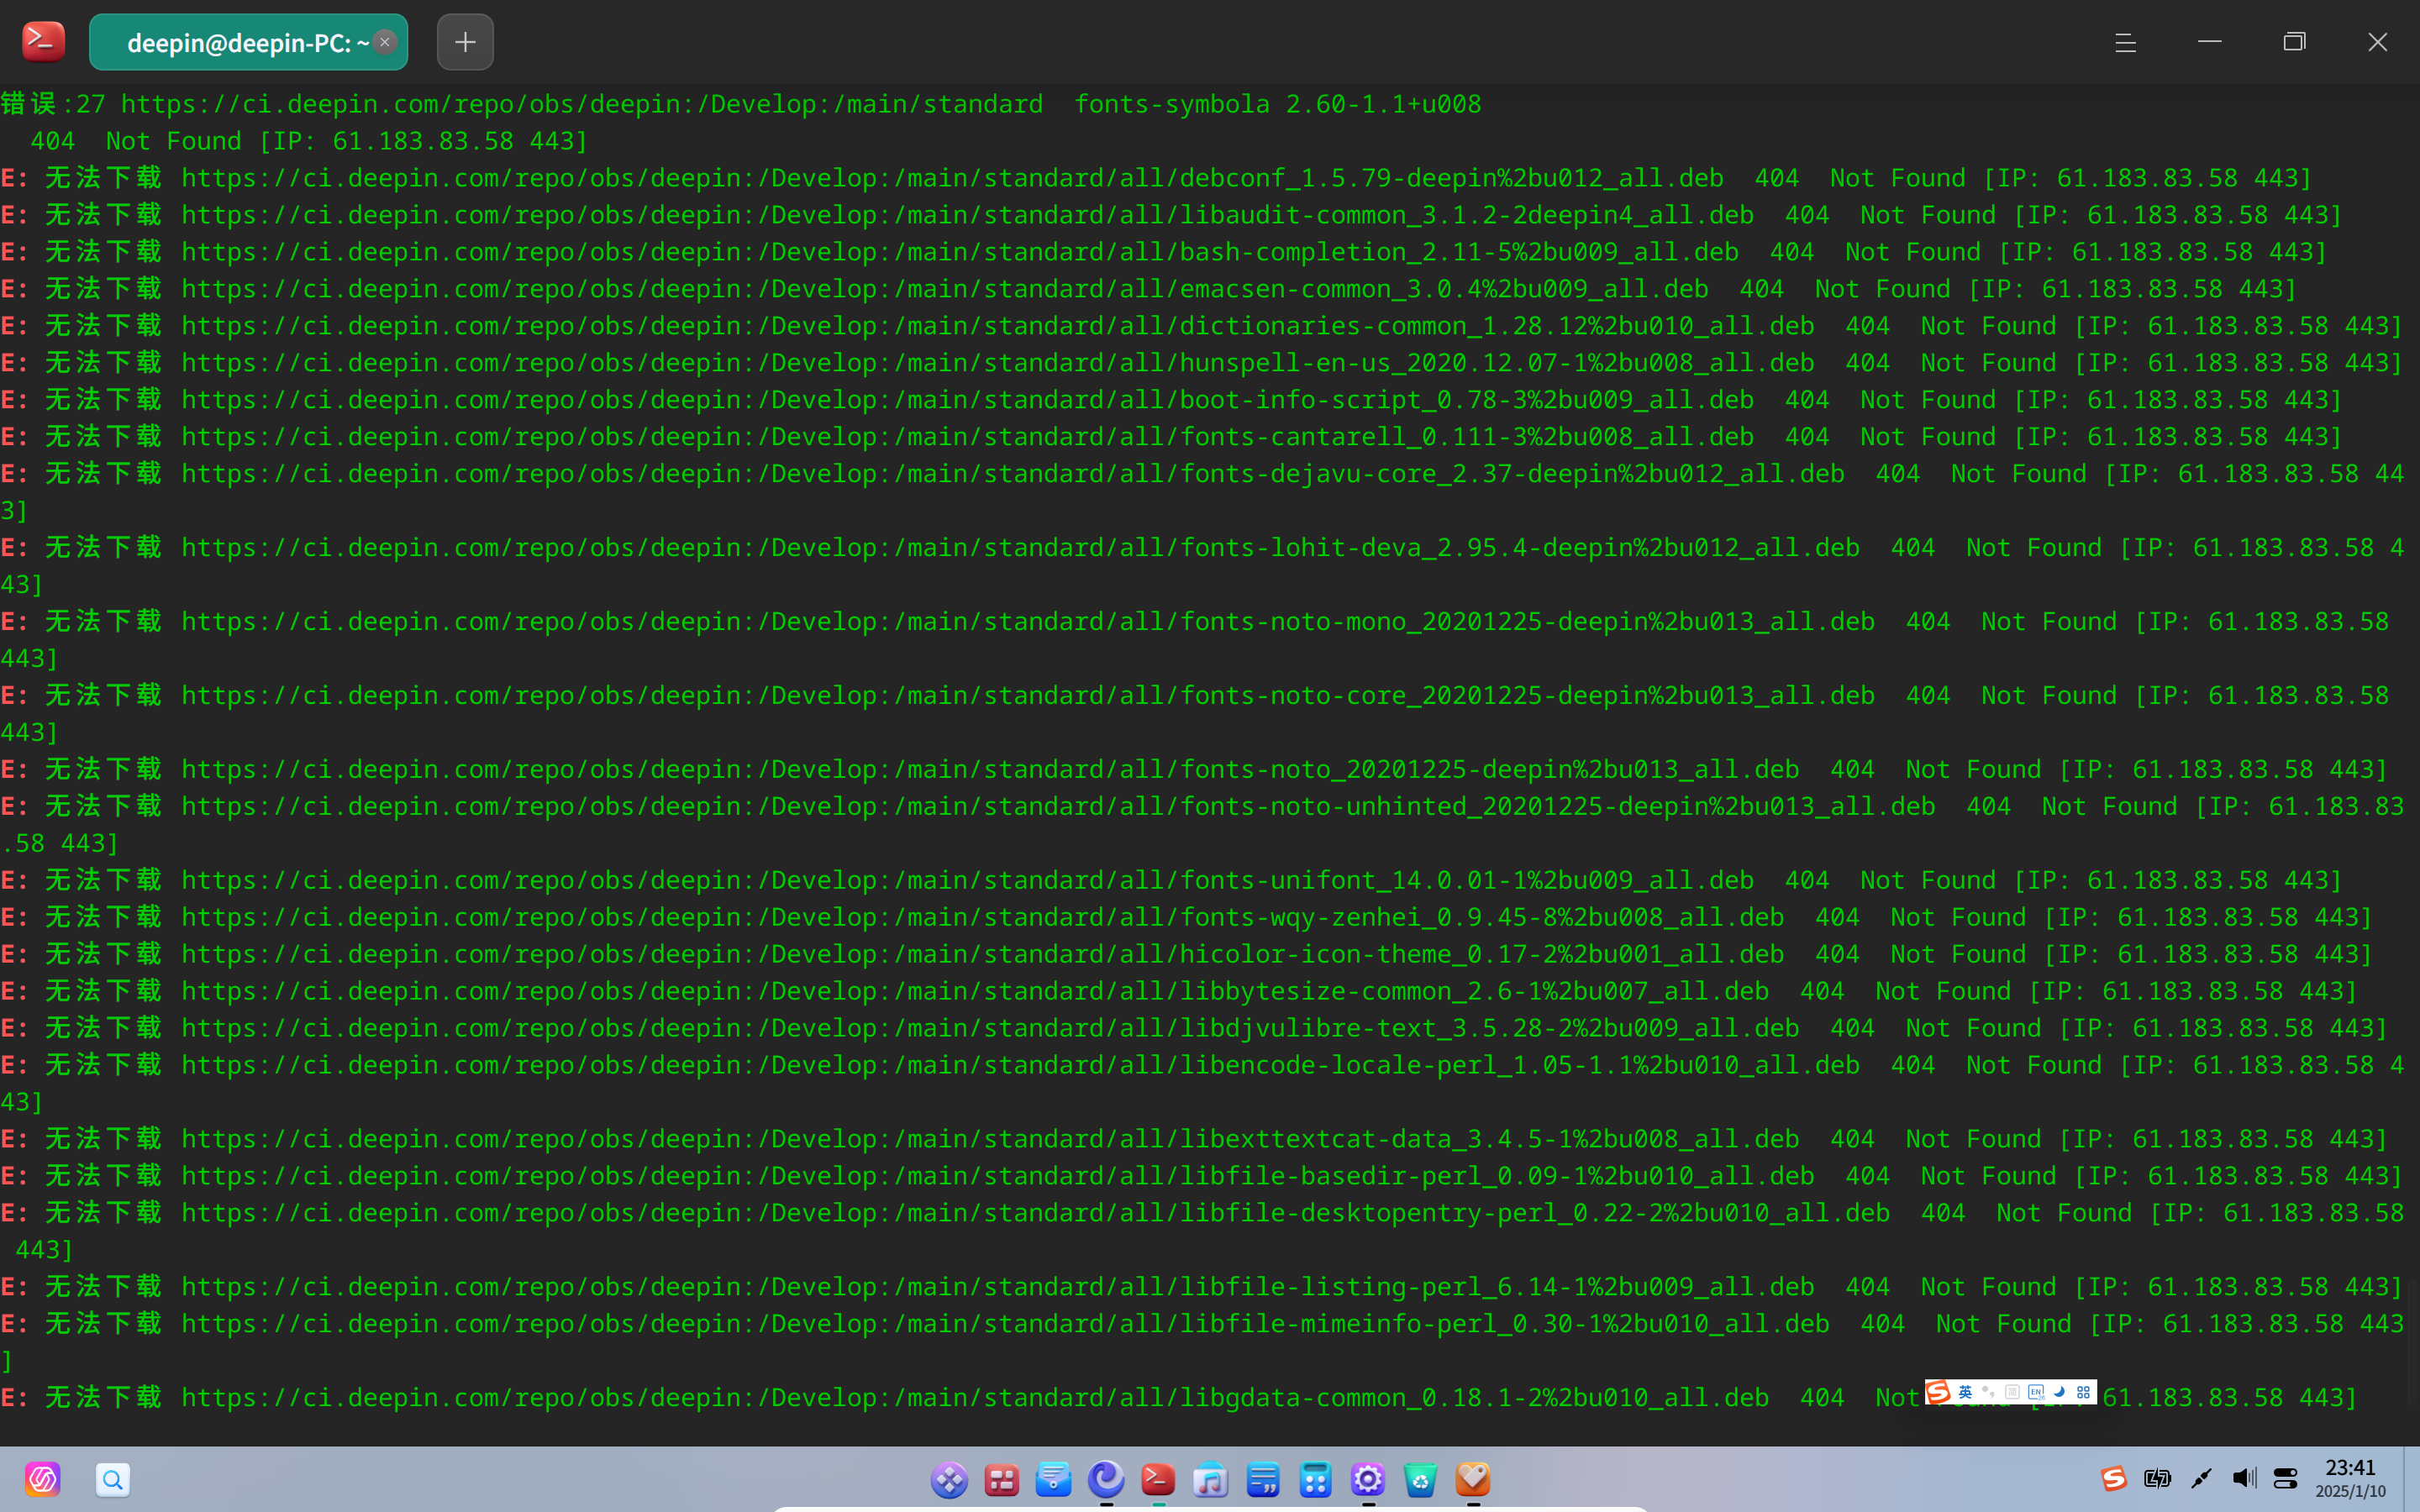The image size is (2420, 1512).
Task: Click the libfile-listing-perl .deb URL
Action: pos(997,1286)
